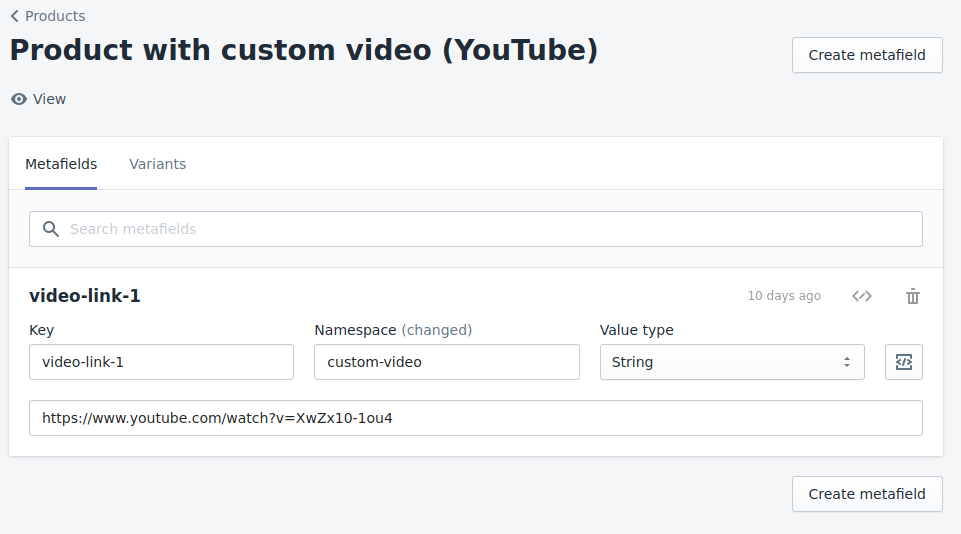Open the View product link
The width and height of the screenshot is (961, 534).
click(38, 99)
